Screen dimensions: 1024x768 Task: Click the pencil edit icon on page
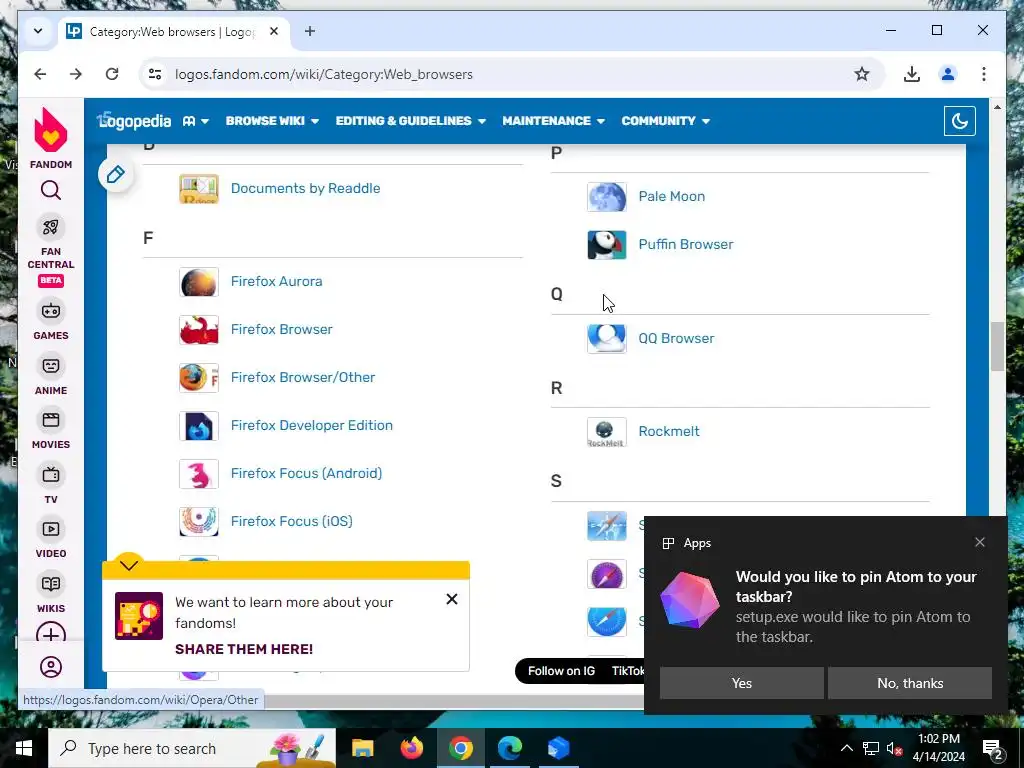pyautogui.click(x=116, y=174)
